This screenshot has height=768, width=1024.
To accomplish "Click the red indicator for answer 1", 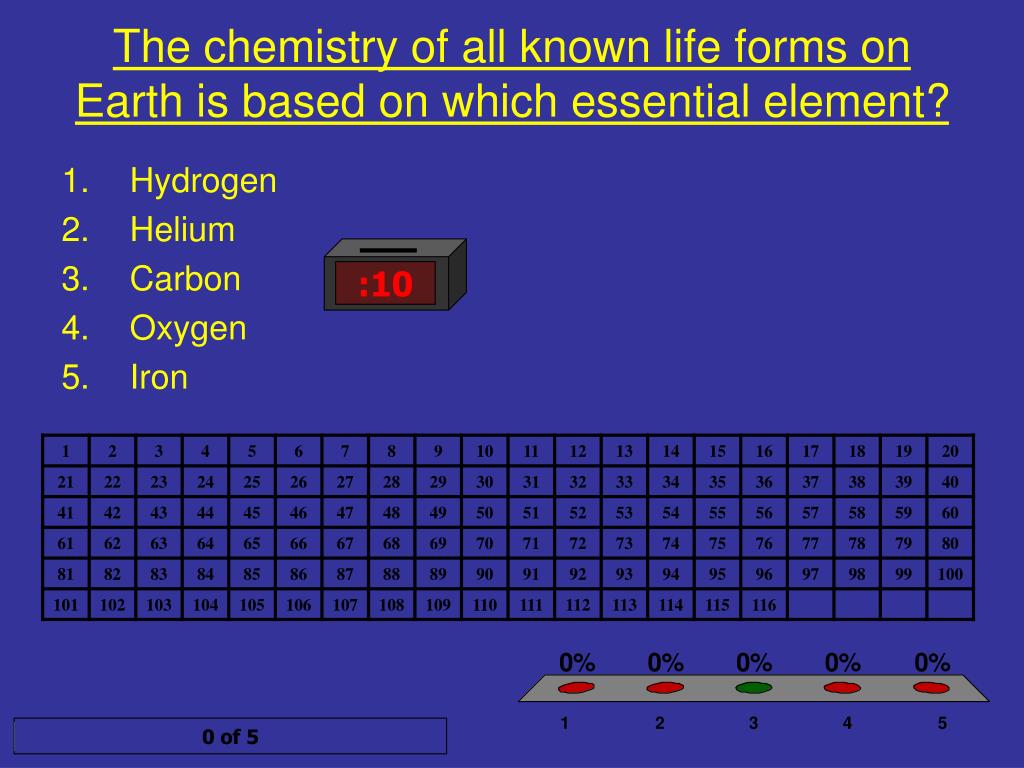I will pos(576,688).
